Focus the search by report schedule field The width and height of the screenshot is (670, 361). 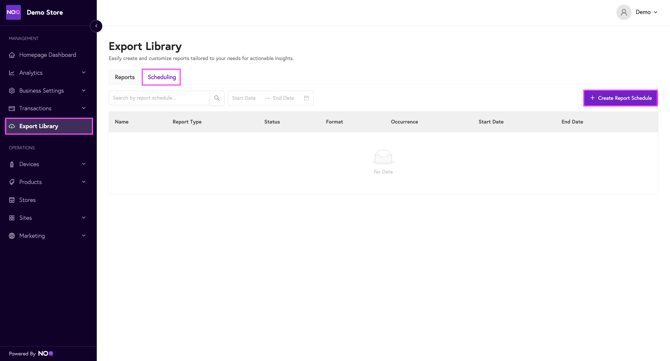coord(159,98)
